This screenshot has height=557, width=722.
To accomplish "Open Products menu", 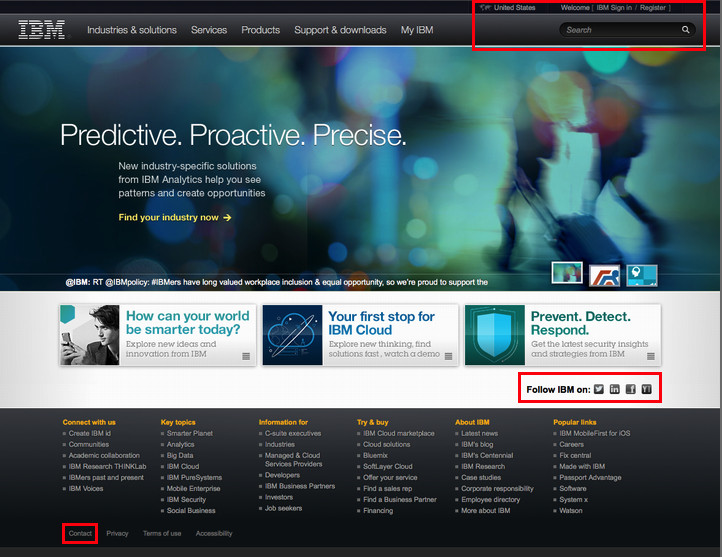I will (x=261, y=30).
